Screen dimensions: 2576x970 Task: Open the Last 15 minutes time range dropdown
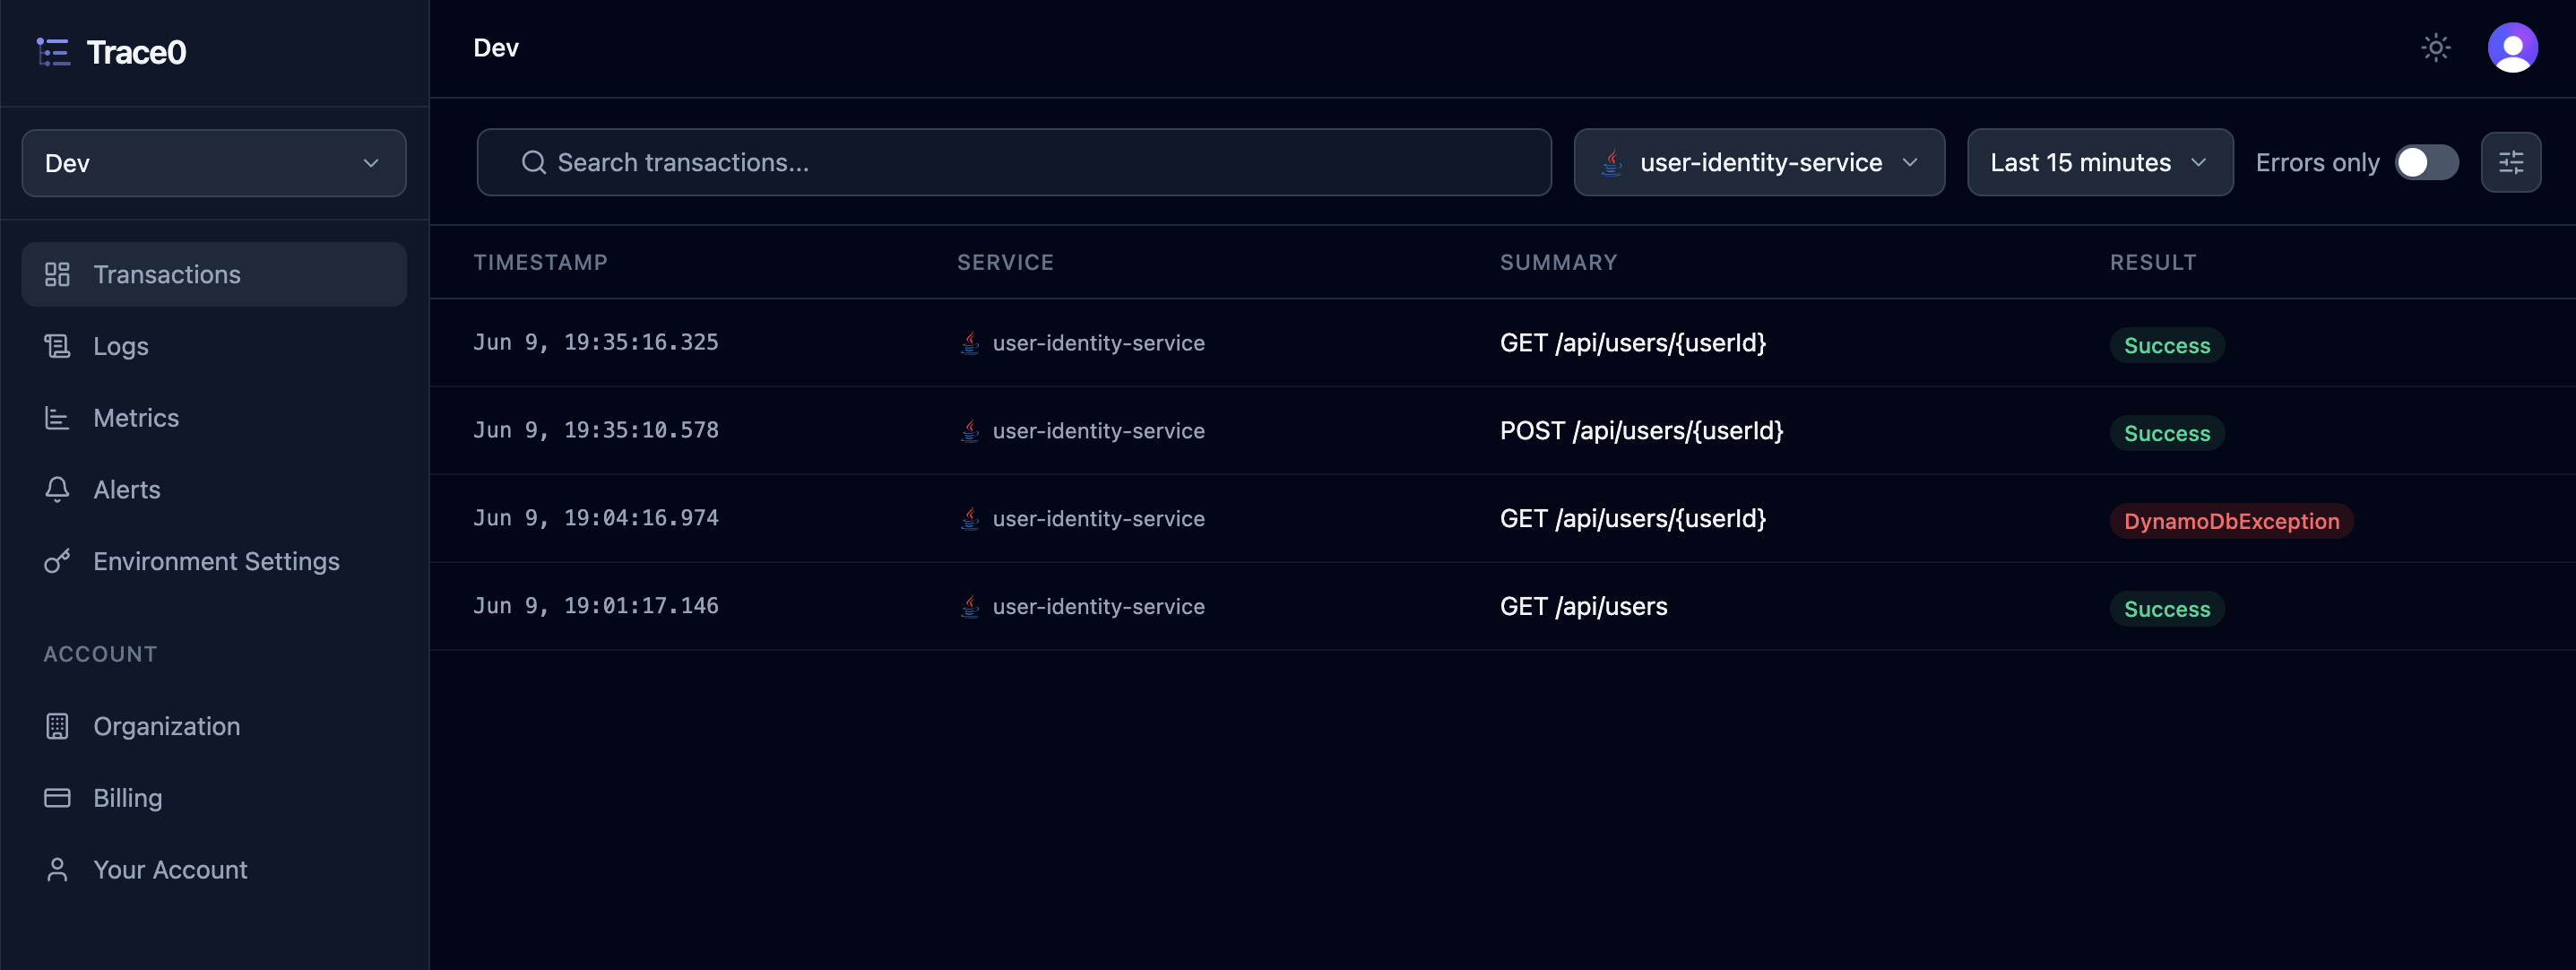point(2099,162)
